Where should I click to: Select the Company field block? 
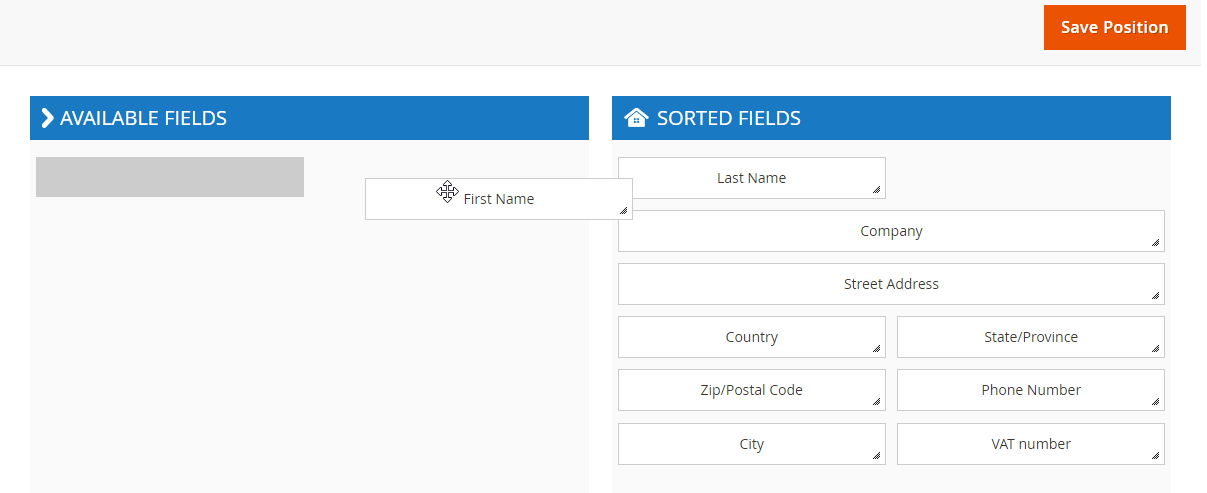click(x=891, y=231)
